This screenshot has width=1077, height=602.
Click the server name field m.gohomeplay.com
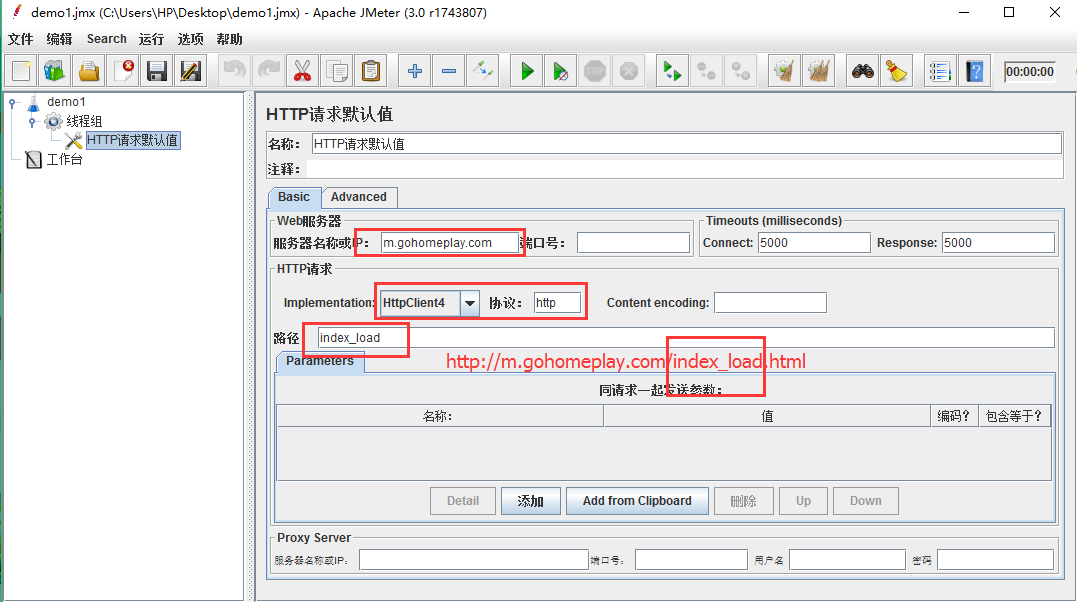[x=449, y=243]
